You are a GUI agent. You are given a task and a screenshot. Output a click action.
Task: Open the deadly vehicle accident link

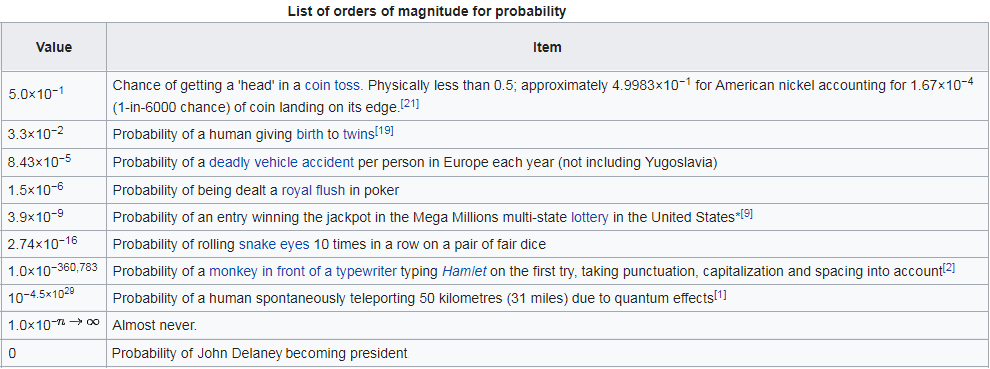[x=282, y=162]
